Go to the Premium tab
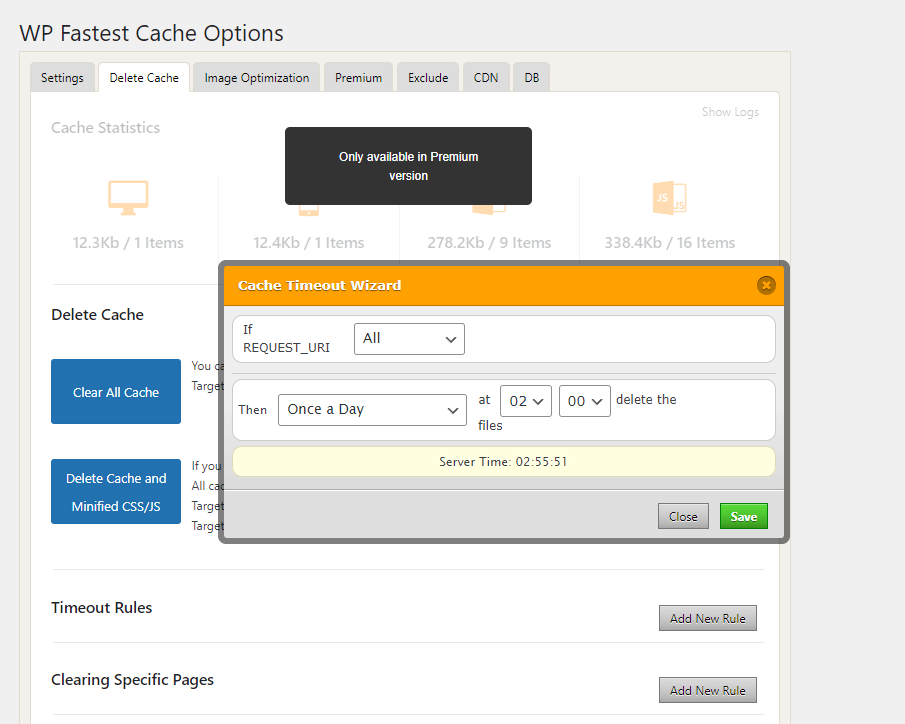Viewport: 905px width, 724px height. point(358,78)
